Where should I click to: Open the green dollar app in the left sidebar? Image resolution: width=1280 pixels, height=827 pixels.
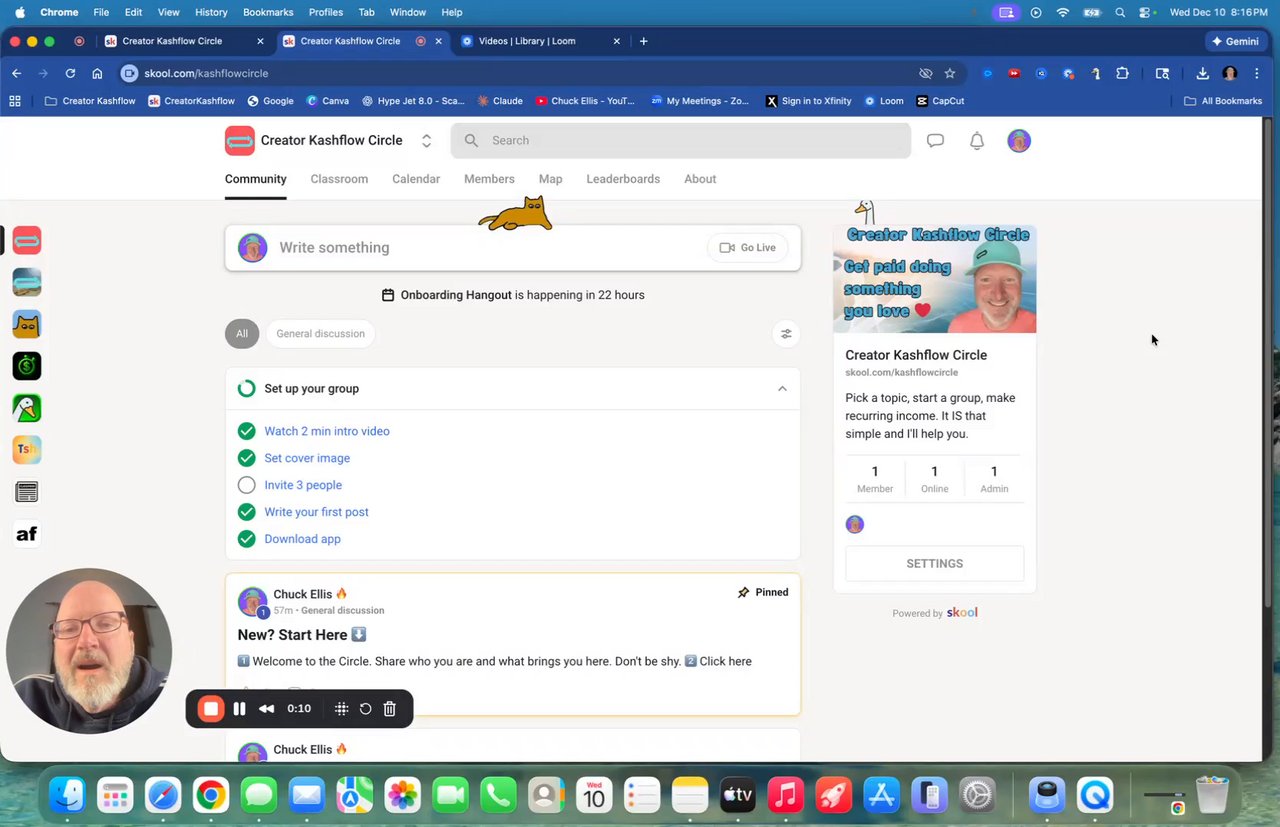coord(27,366)
